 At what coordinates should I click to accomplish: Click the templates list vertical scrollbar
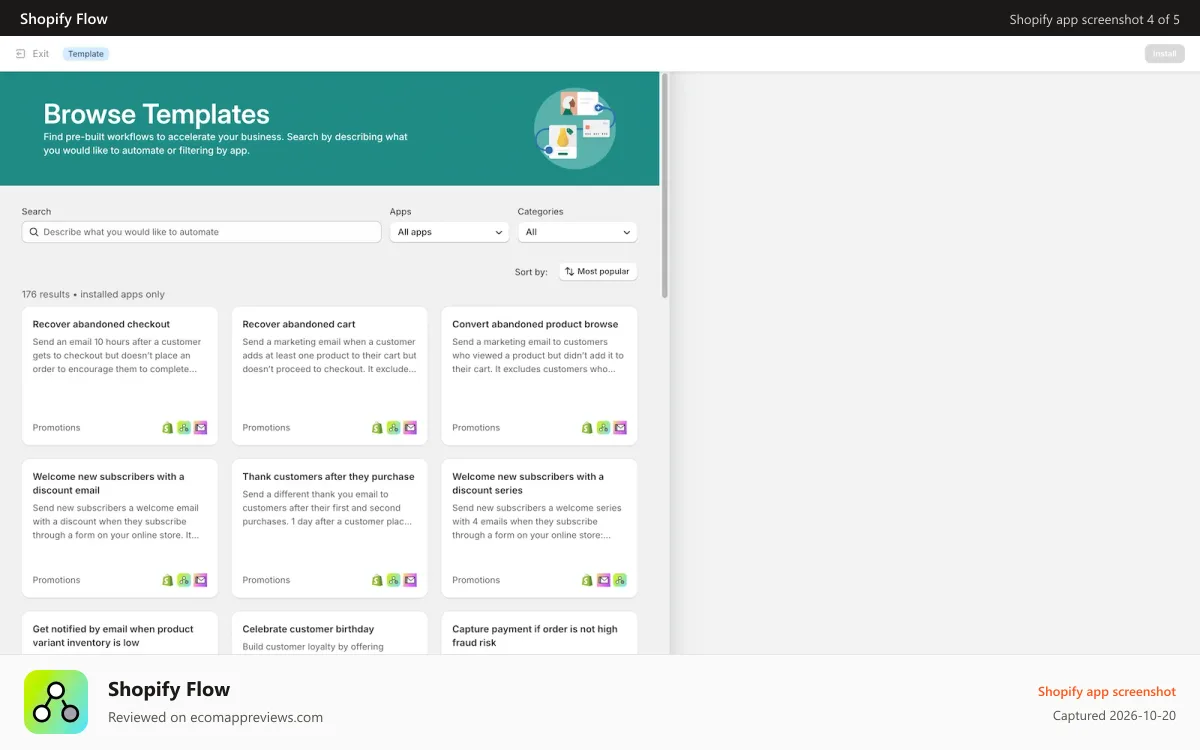(x=665, y=185)
